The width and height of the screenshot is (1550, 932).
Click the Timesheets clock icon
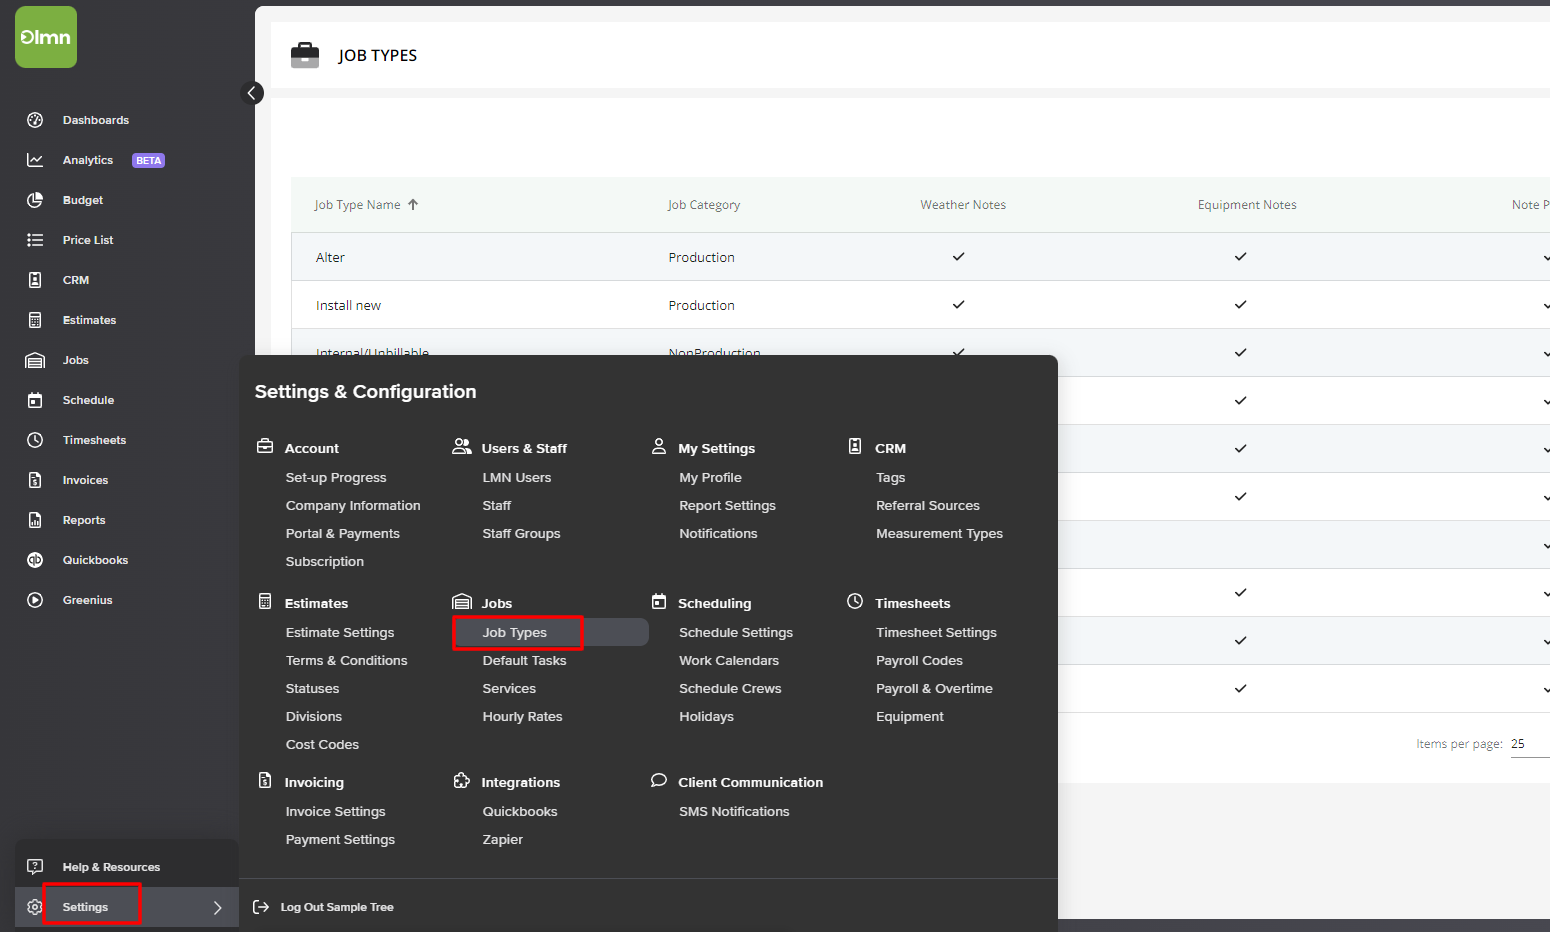pyautogui.click(x=35, y=440)
